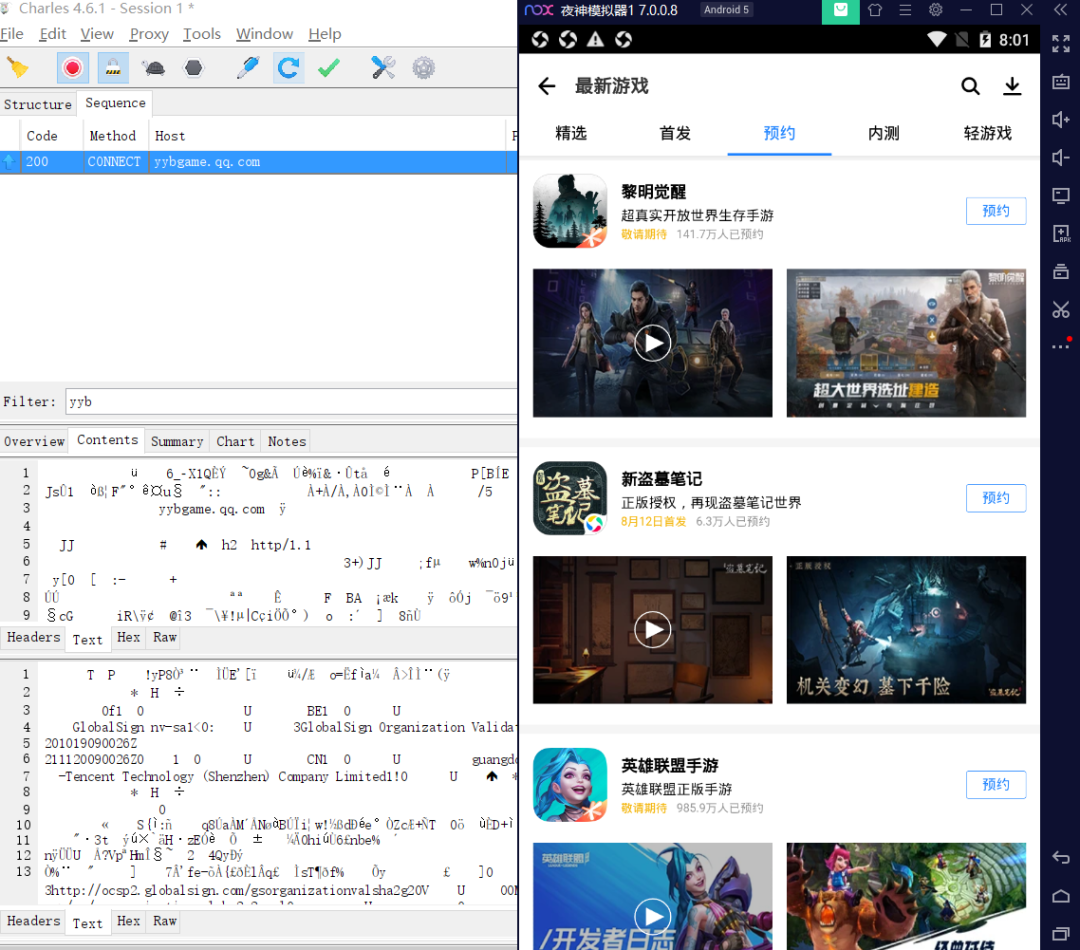
Task: Open the Summary tab
Action: (177, 442)
